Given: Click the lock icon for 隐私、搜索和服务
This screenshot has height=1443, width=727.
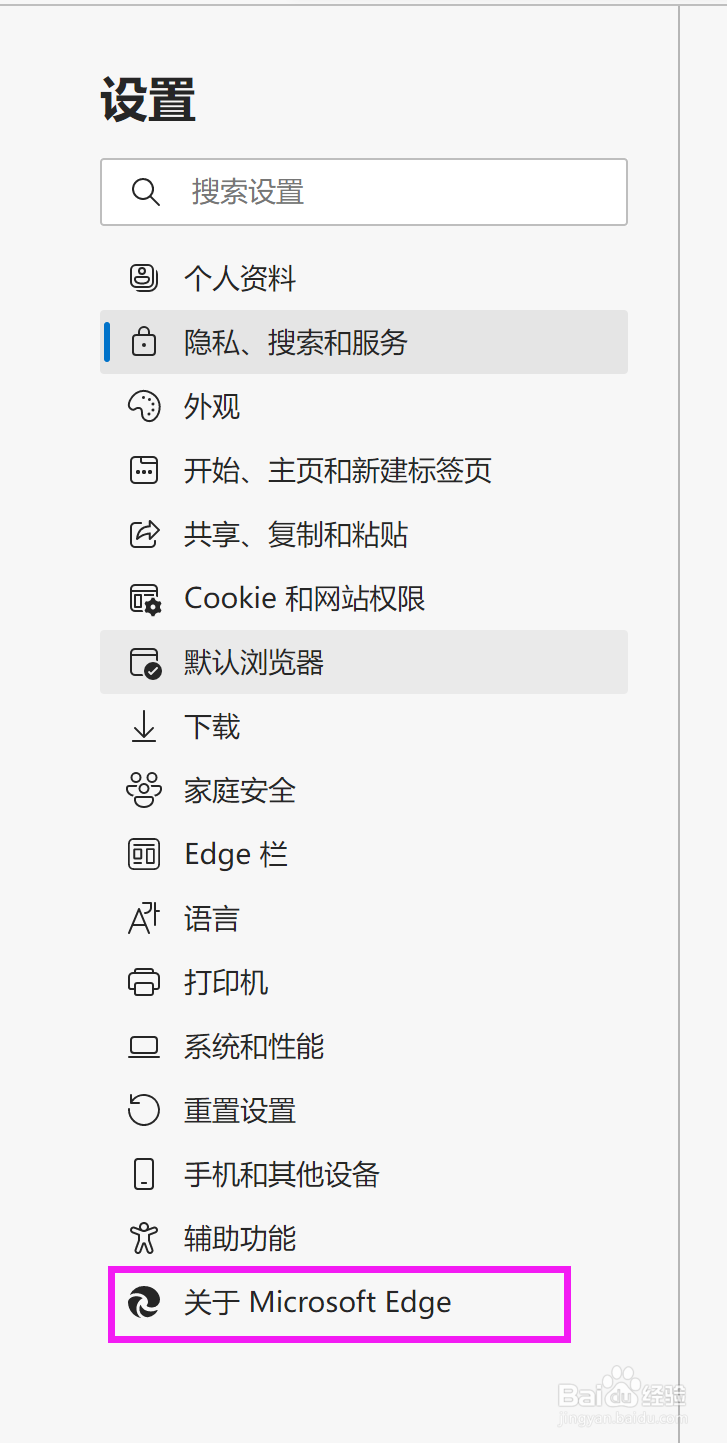Looking at the screenshot, I should pos(144,342).
